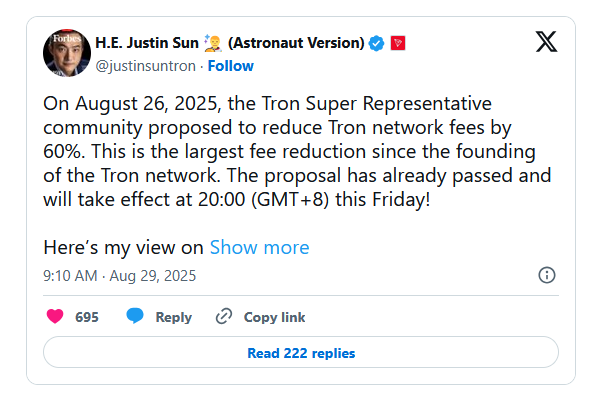The width and height of the screenshot is (600, 398).
Task: Open the Read 222 replies button
Action: [301, 352]
